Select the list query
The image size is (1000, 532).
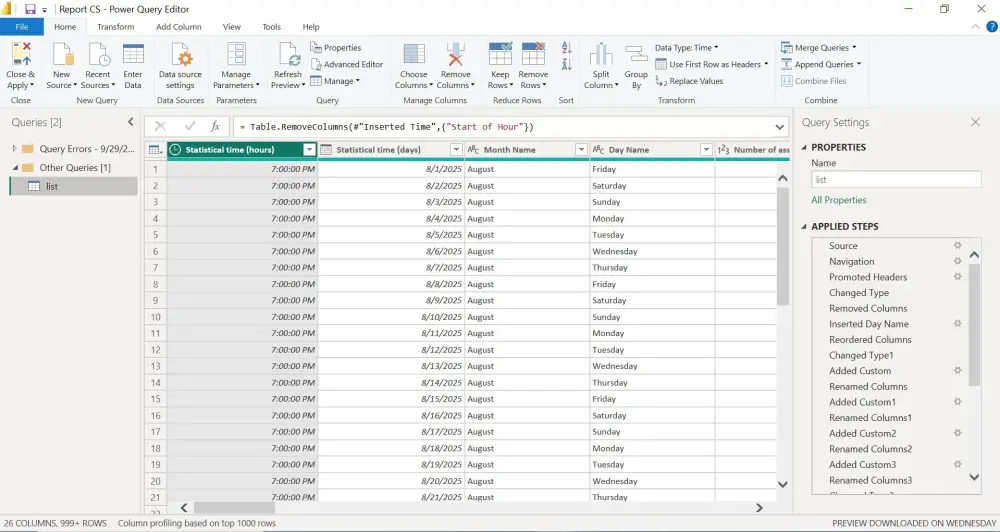tap(73, 186)
